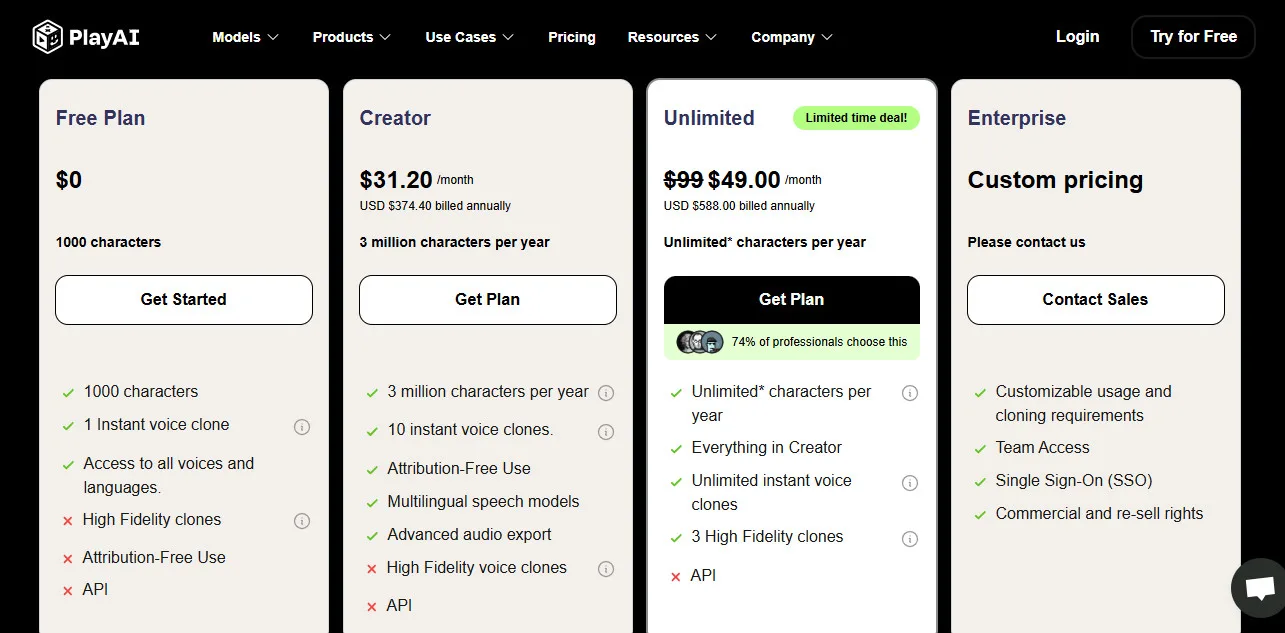Image resolution: width=1285 pixels, height=633 pixels.
Task: Open the info icon for 3 High Fidelity clones
Action: click(x=910, y=538)
